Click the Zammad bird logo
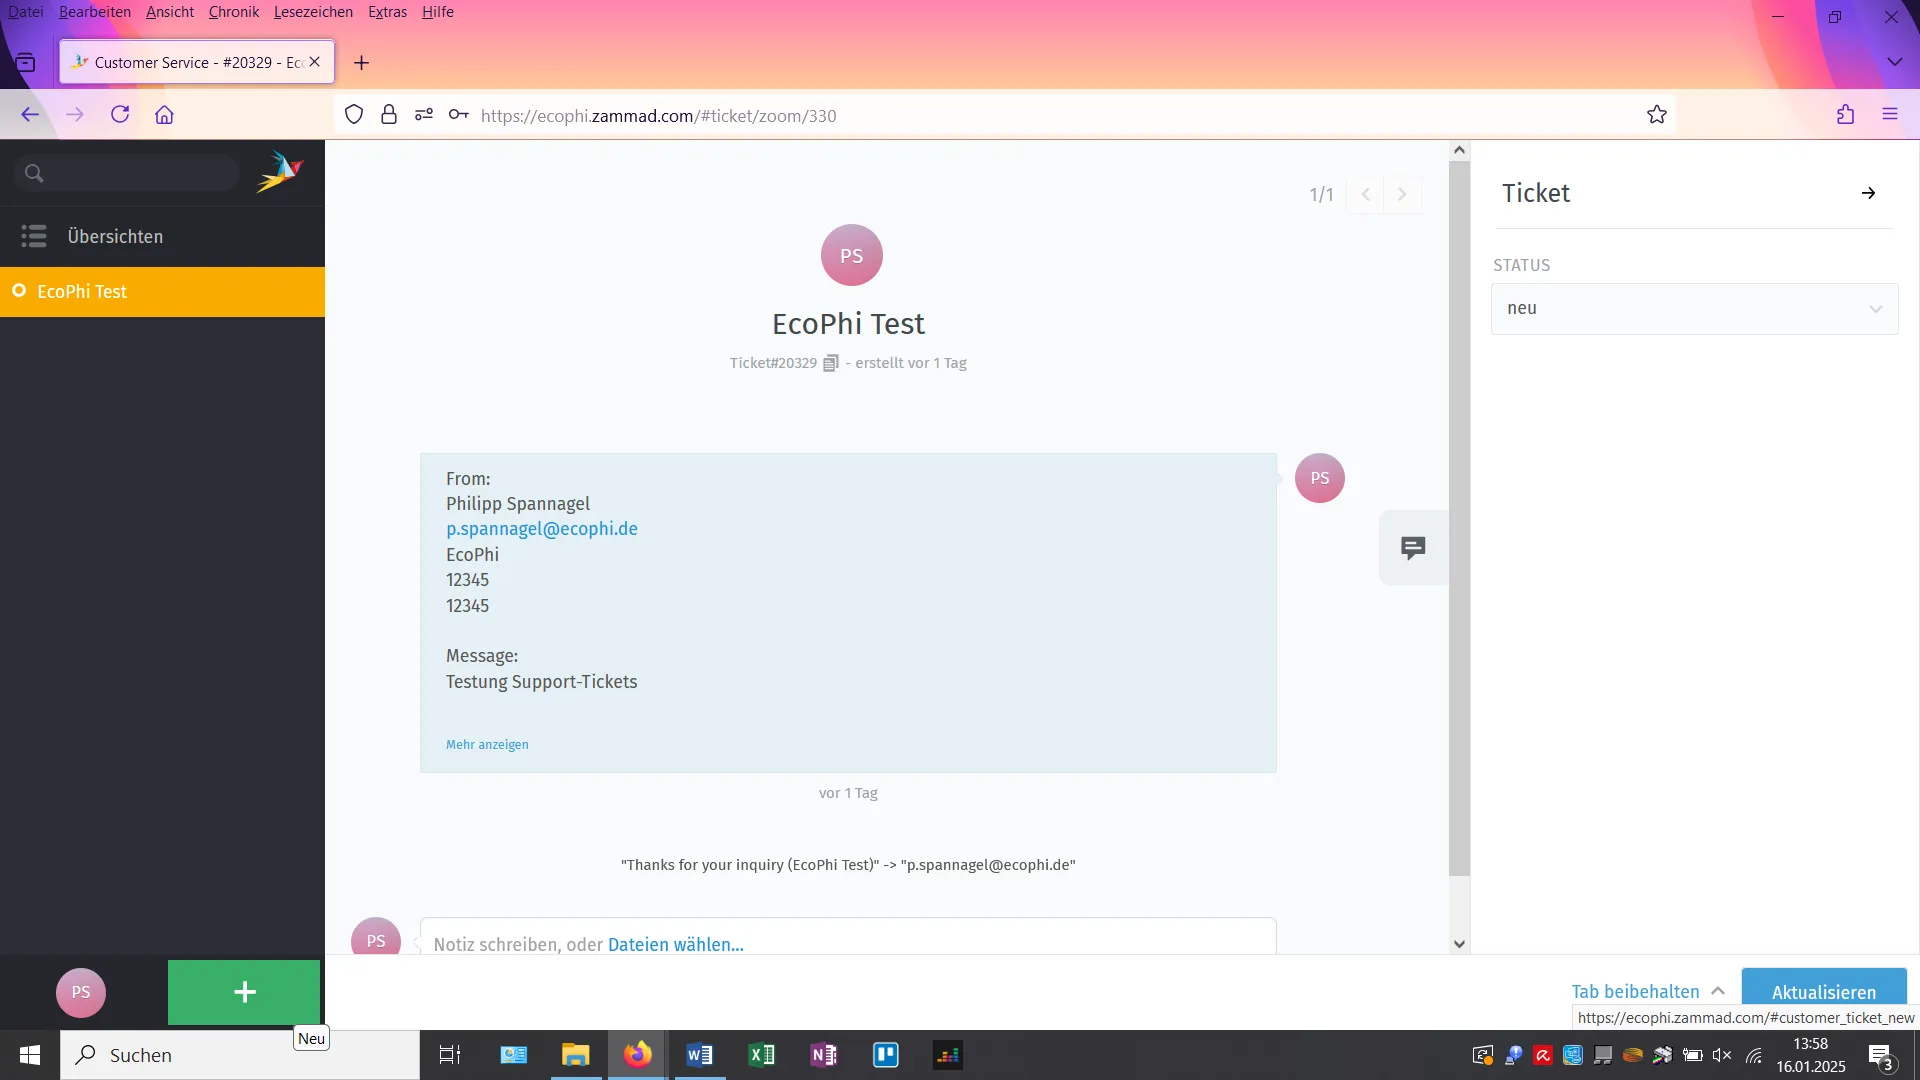1920x1080 pixels. [279, 172]
